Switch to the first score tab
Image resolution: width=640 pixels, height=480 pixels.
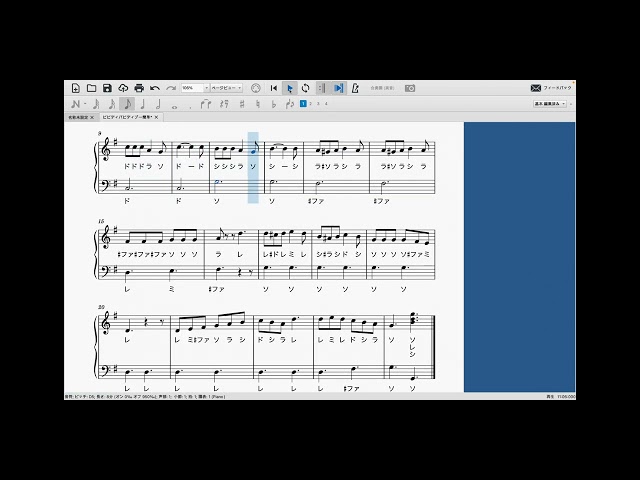click(78, 117)
